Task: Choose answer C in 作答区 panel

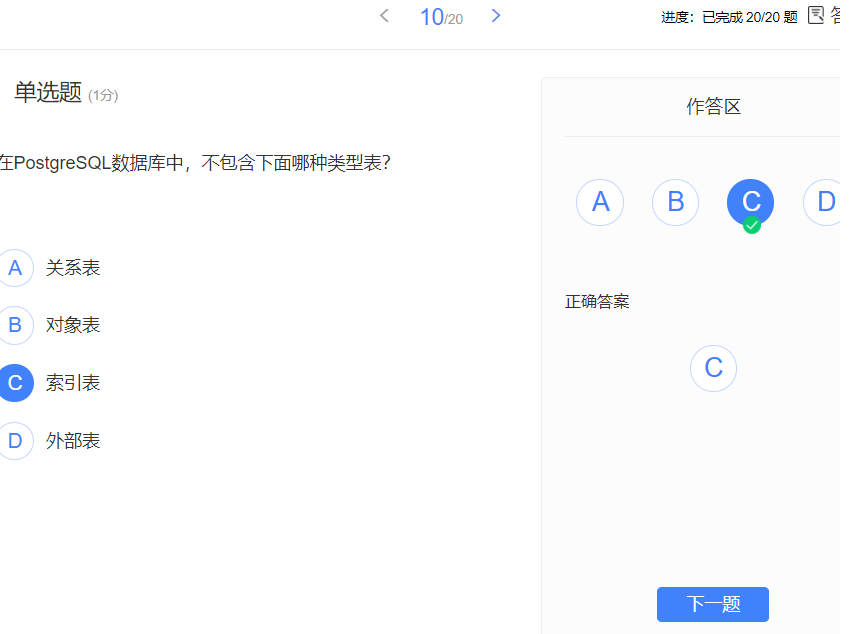Action: [751, 203]
